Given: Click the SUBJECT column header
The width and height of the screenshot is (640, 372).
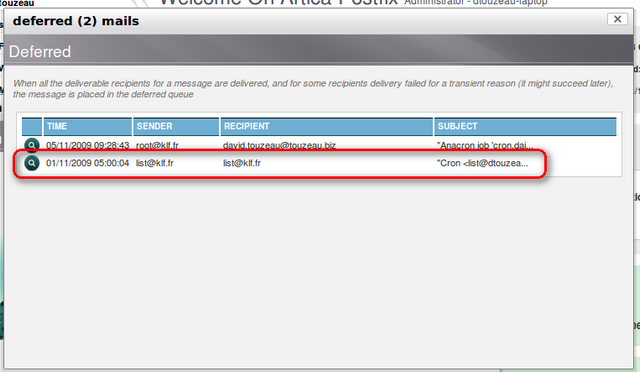Looking at the screenshot, I should click(525, 127).
